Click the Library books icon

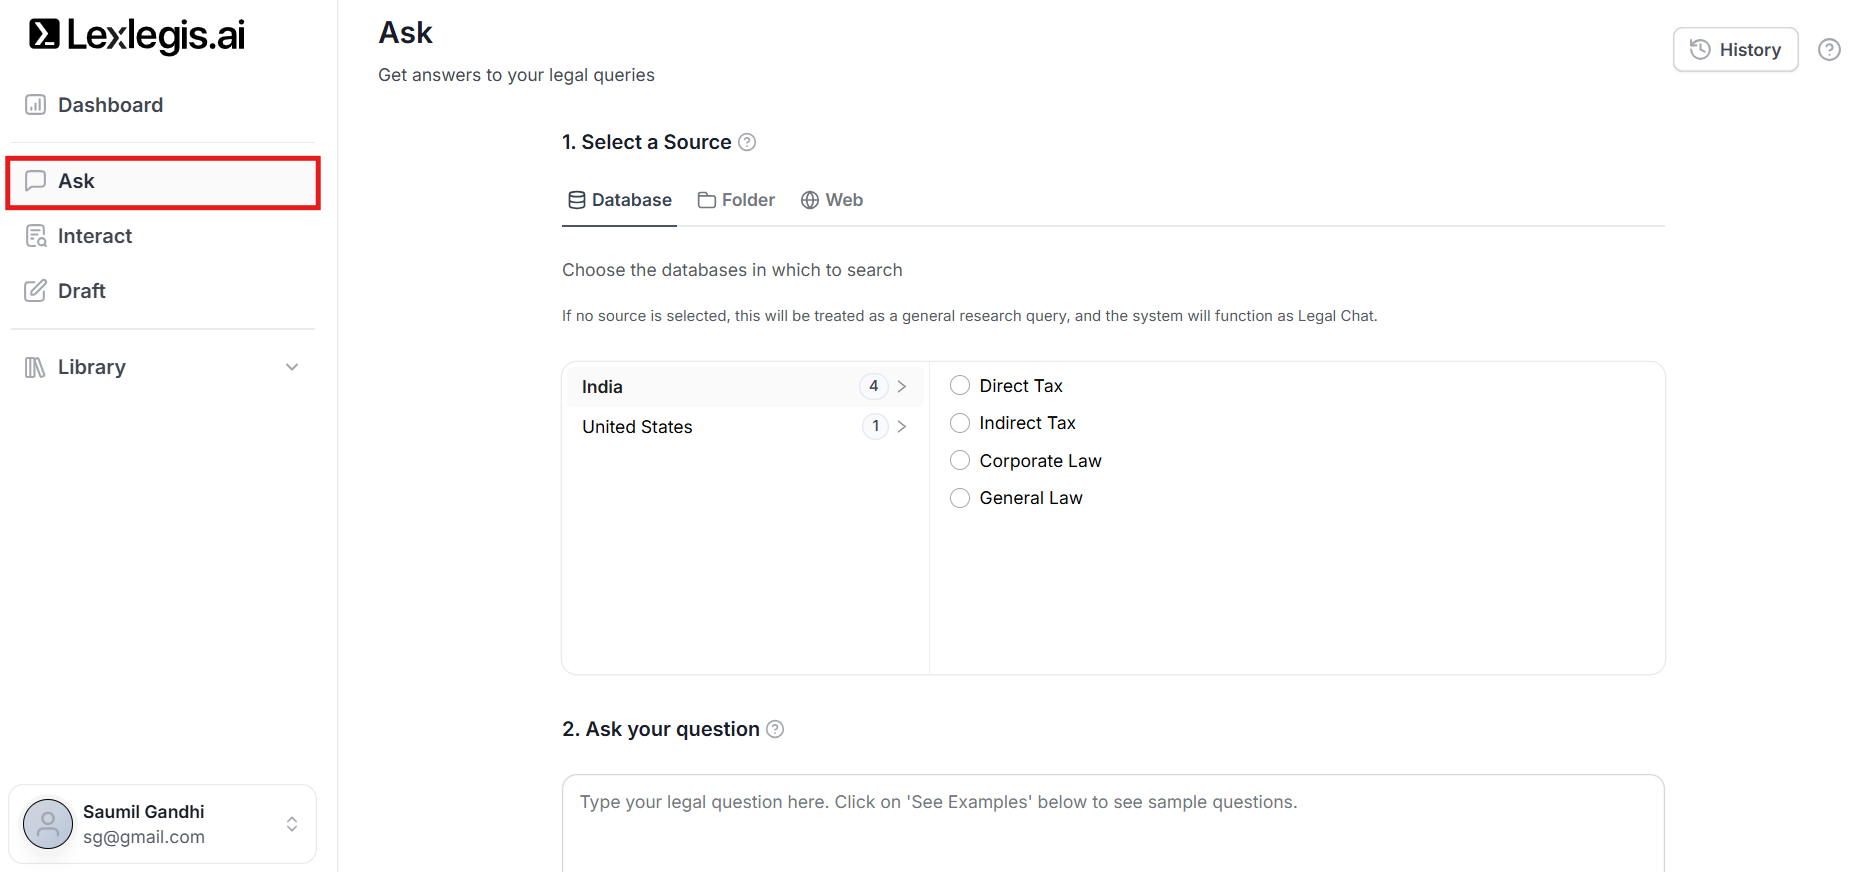[36, 367]
